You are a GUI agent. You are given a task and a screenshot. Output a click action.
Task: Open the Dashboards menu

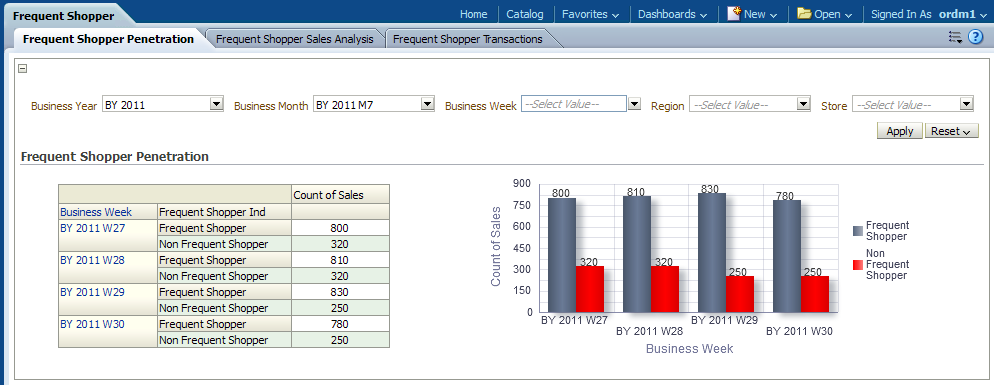[673, 14]
